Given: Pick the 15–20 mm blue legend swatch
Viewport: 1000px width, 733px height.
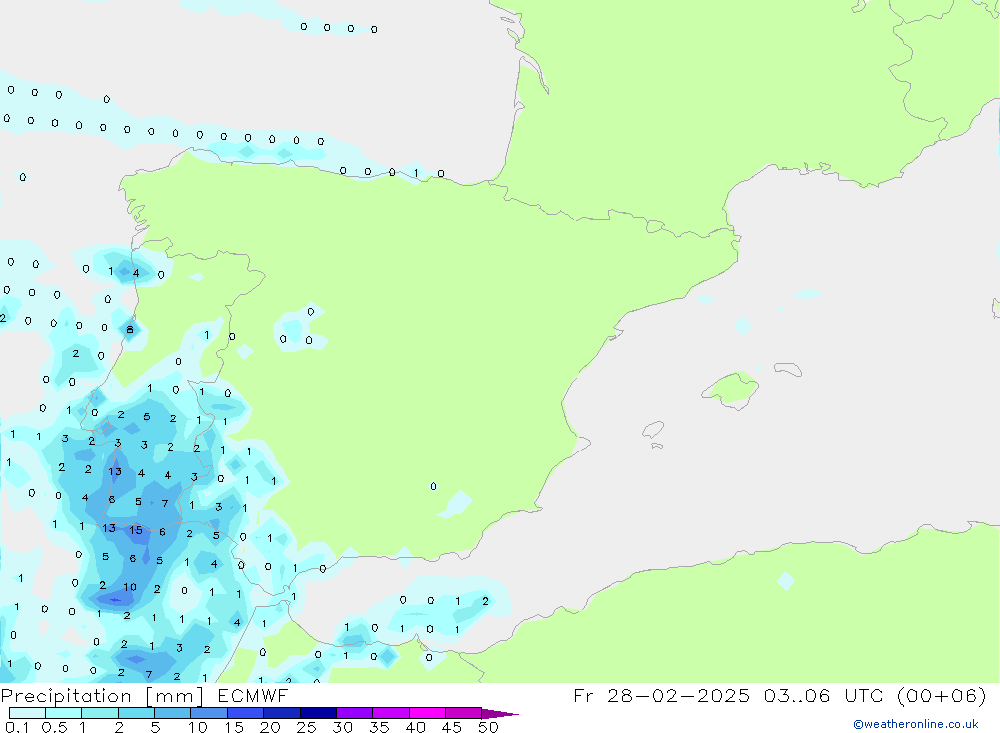Looking at the screenshot, I should tap(246, 713).
